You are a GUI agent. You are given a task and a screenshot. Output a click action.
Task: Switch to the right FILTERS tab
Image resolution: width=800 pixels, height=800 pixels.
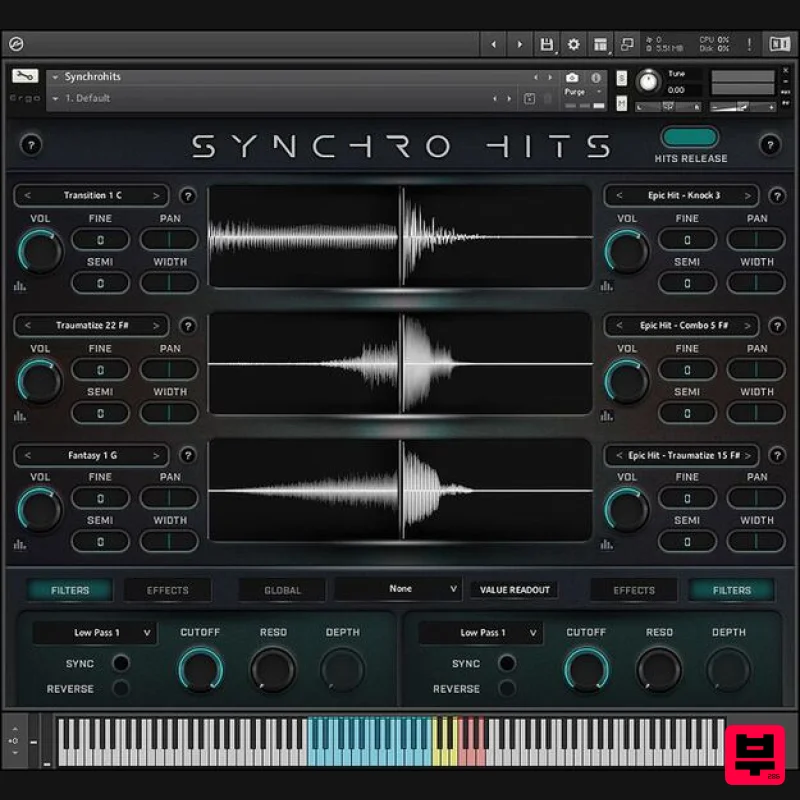(732, 590)
